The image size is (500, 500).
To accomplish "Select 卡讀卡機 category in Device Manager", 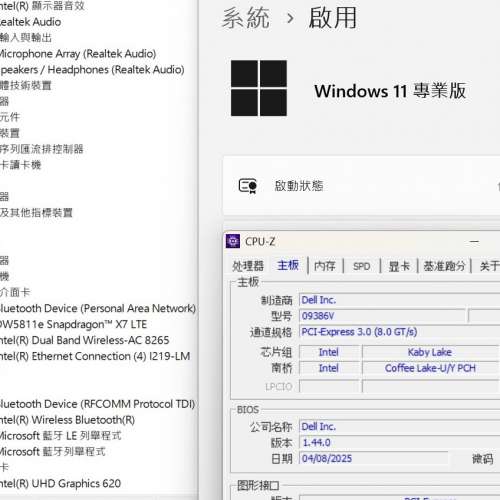I will point(20,165).
